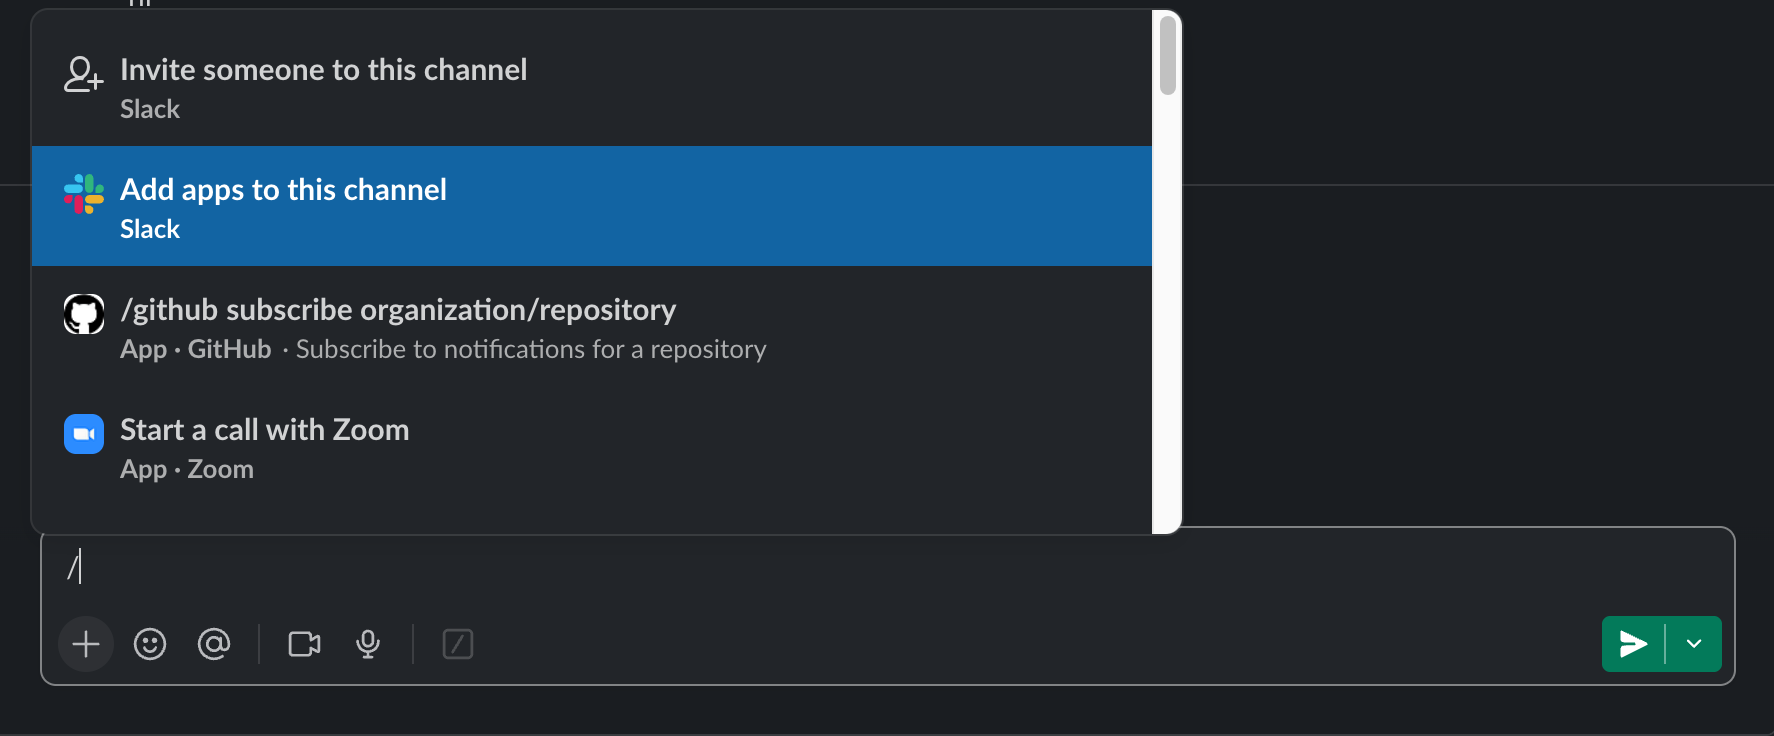Open the plus attachments menu

(86, 644)
